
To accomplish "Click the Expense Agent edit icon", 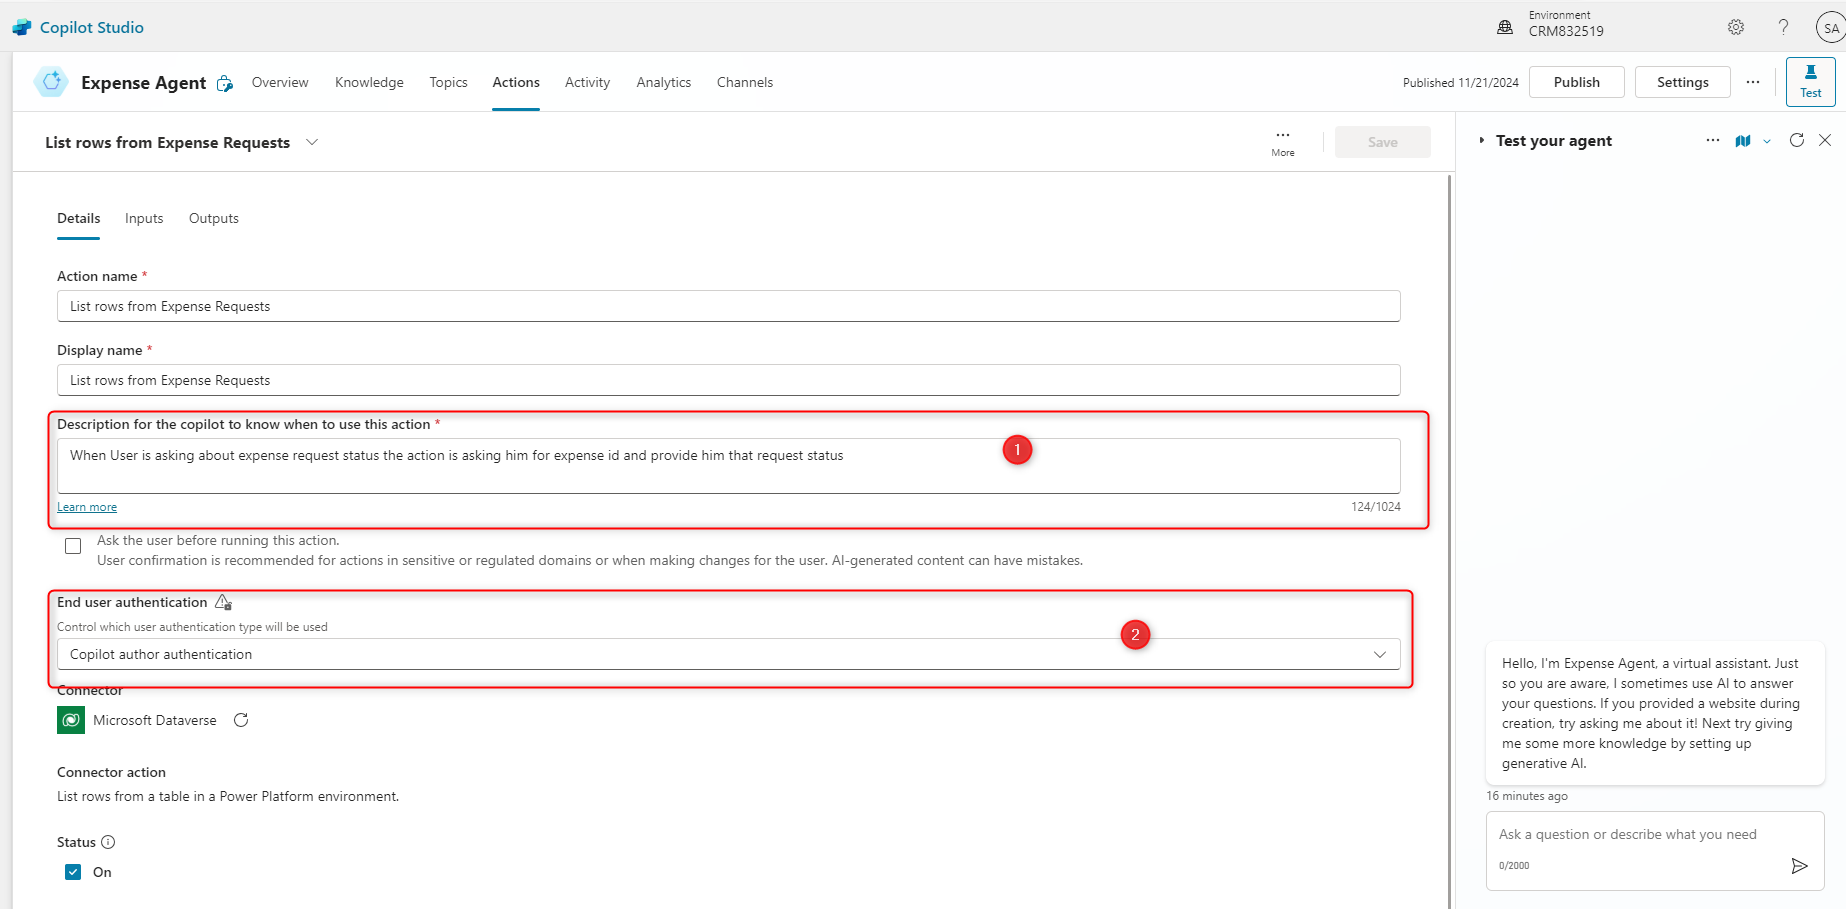I will 225,84.
